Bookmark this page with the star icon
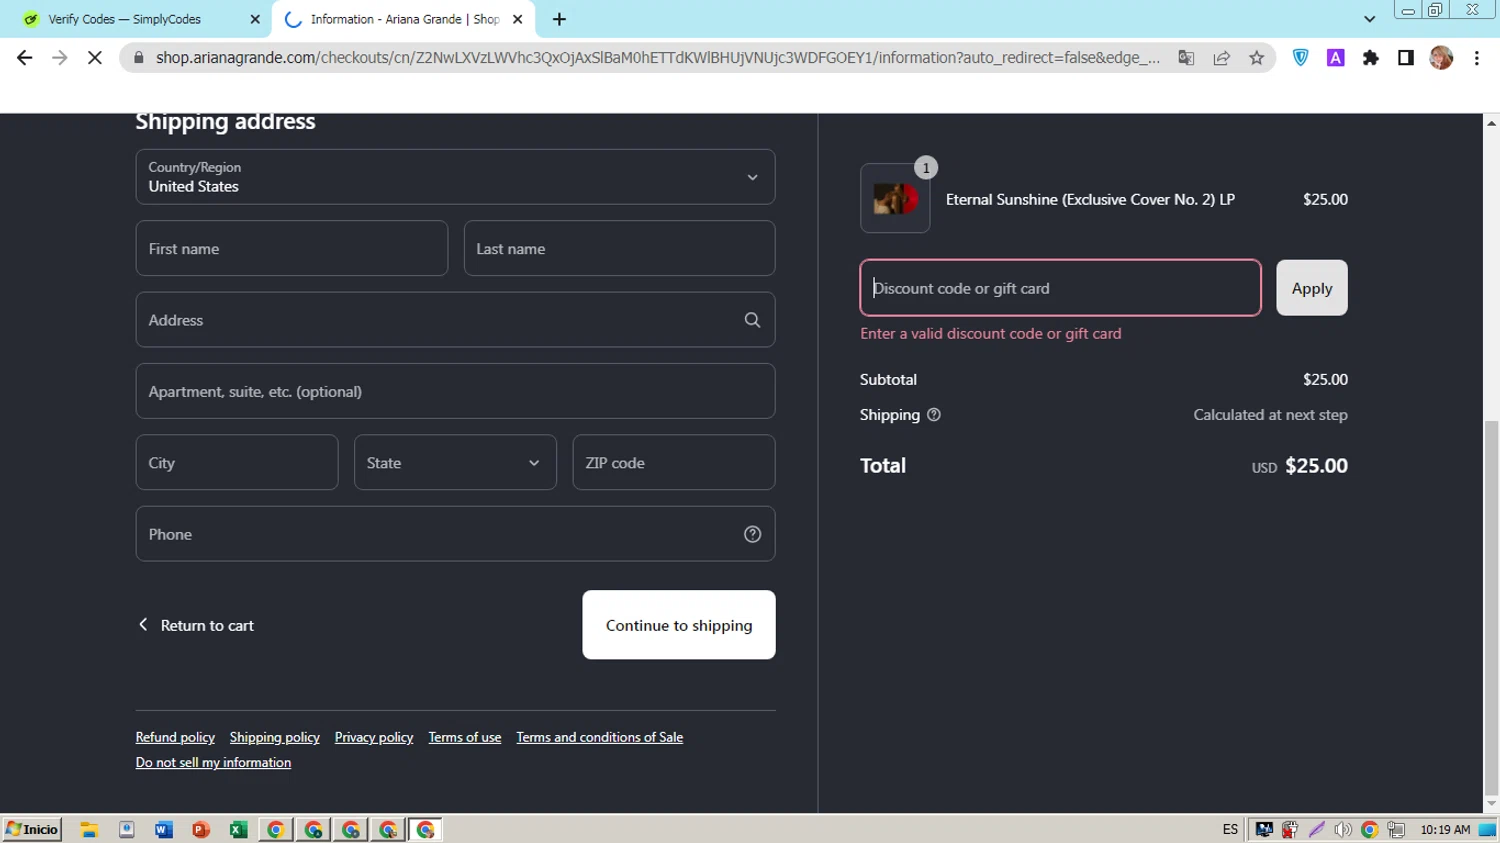The image size is (1500, 843). click(x=1257, y=58)
